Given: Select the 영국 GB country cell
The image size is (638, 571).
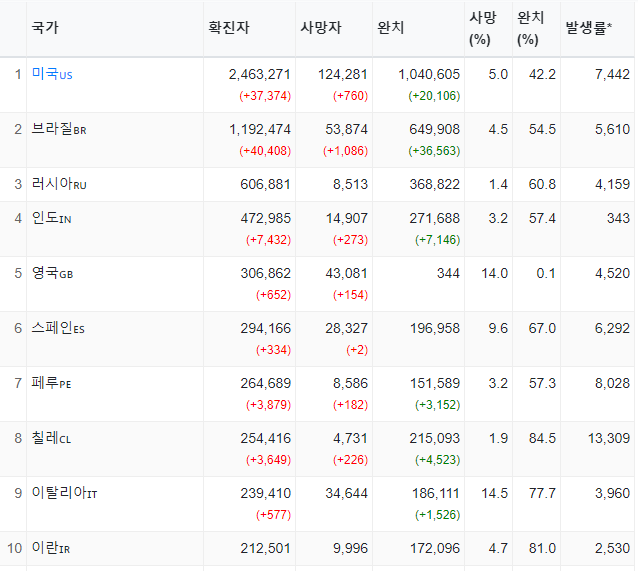Looking at the screenshot, I should pos(52,273).
